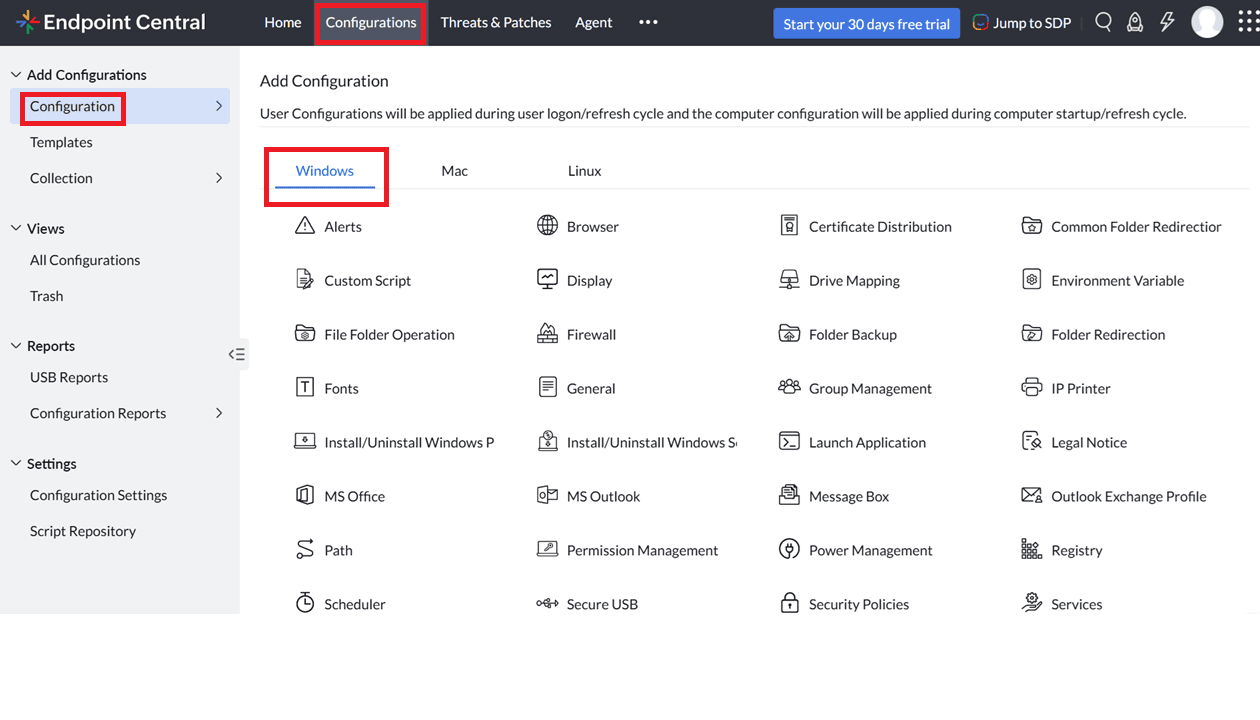Viewport: 1260px width, 720px height.
Task: Open the user profile avatar
Action: pos(1208,22)
